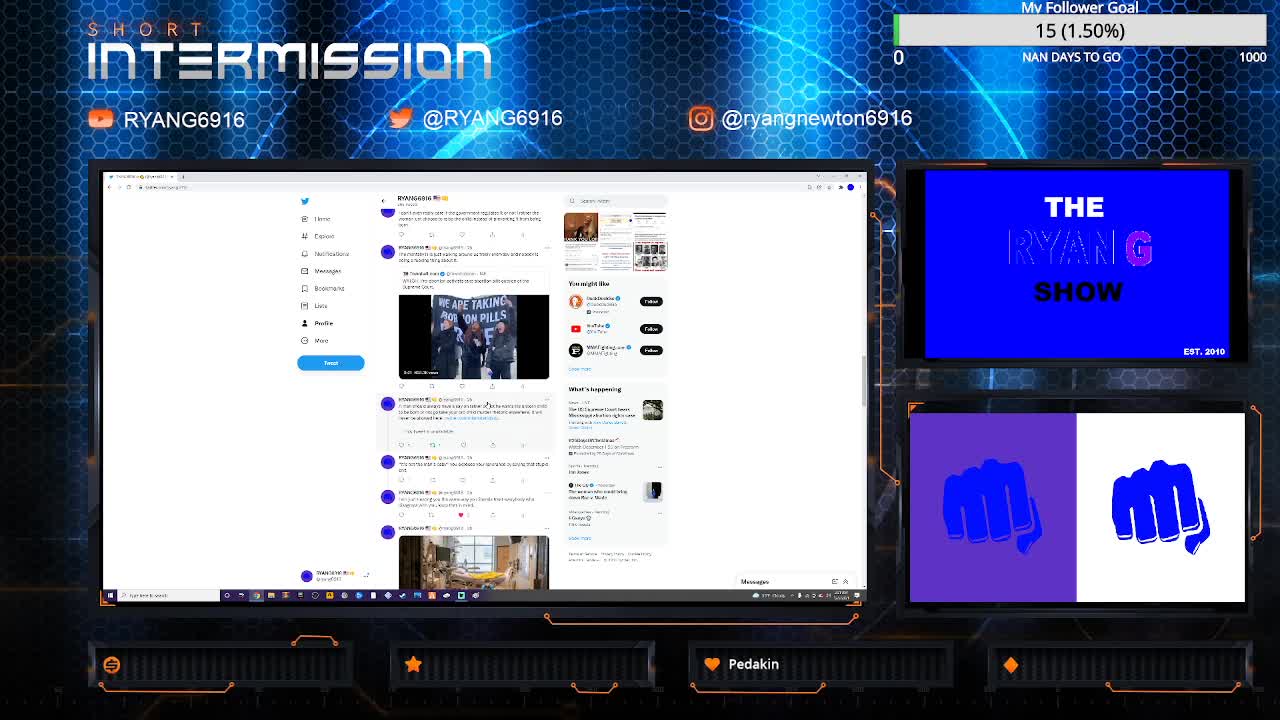Open Notifications in Twitter sidebar
Screen dimensions: 1280x720
(x=326, y=254)
